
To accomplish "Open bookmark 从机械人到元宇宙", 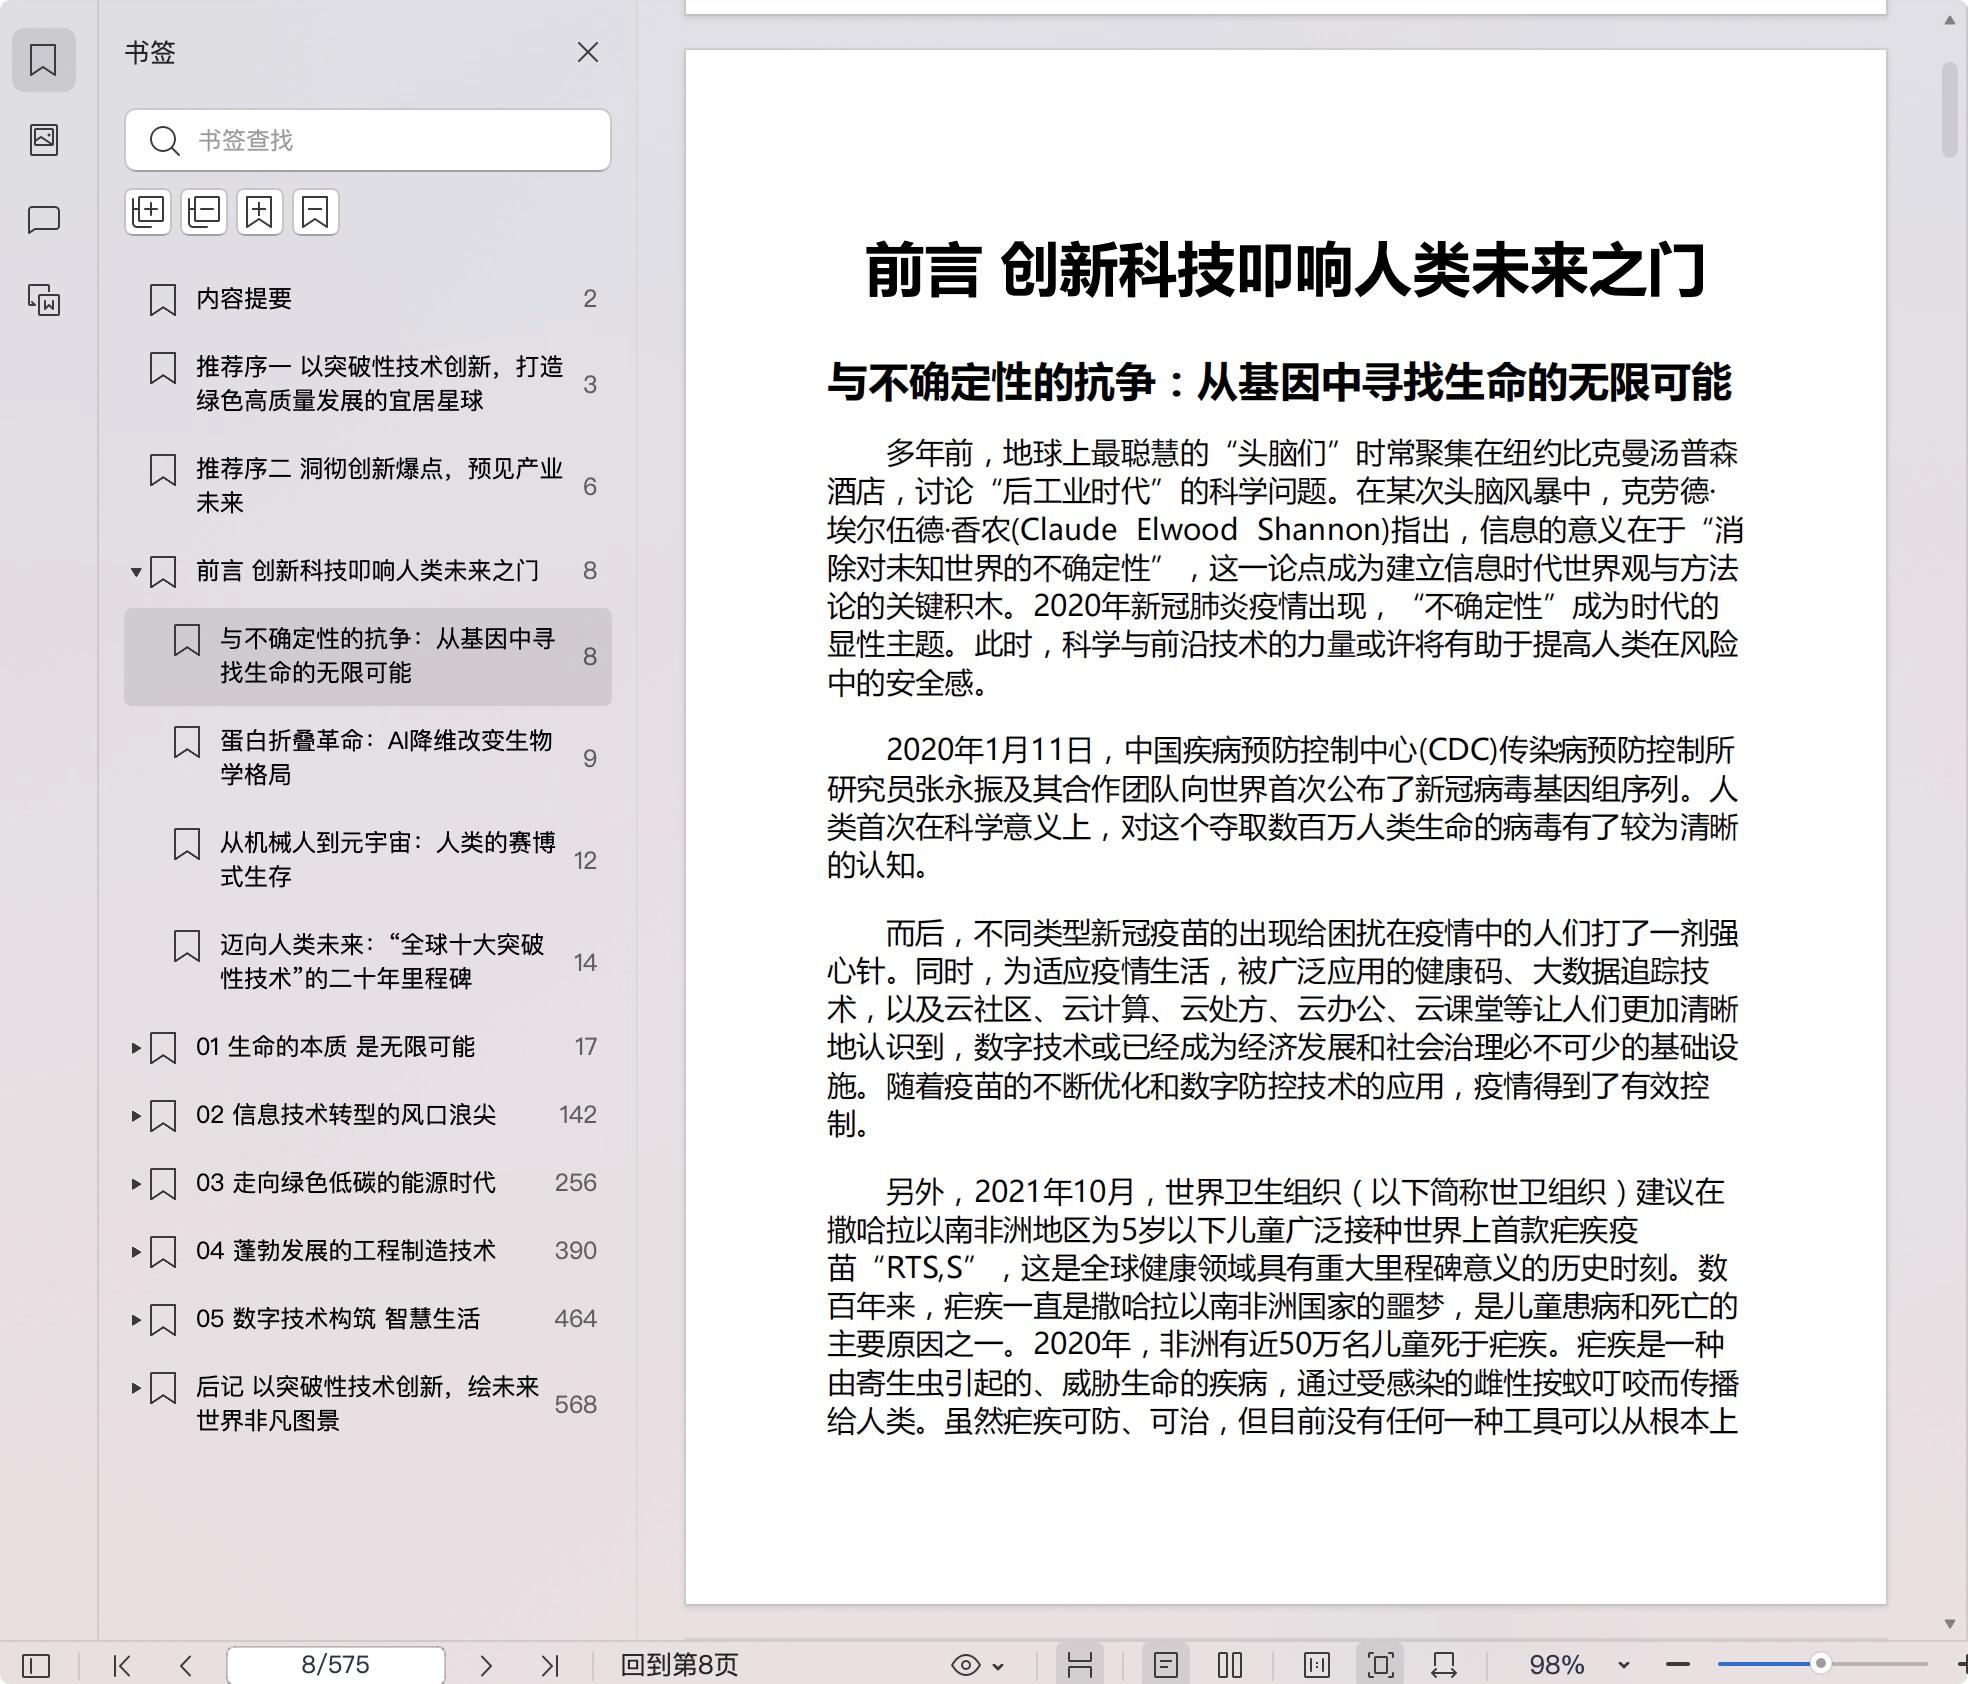I will [368, 860].
